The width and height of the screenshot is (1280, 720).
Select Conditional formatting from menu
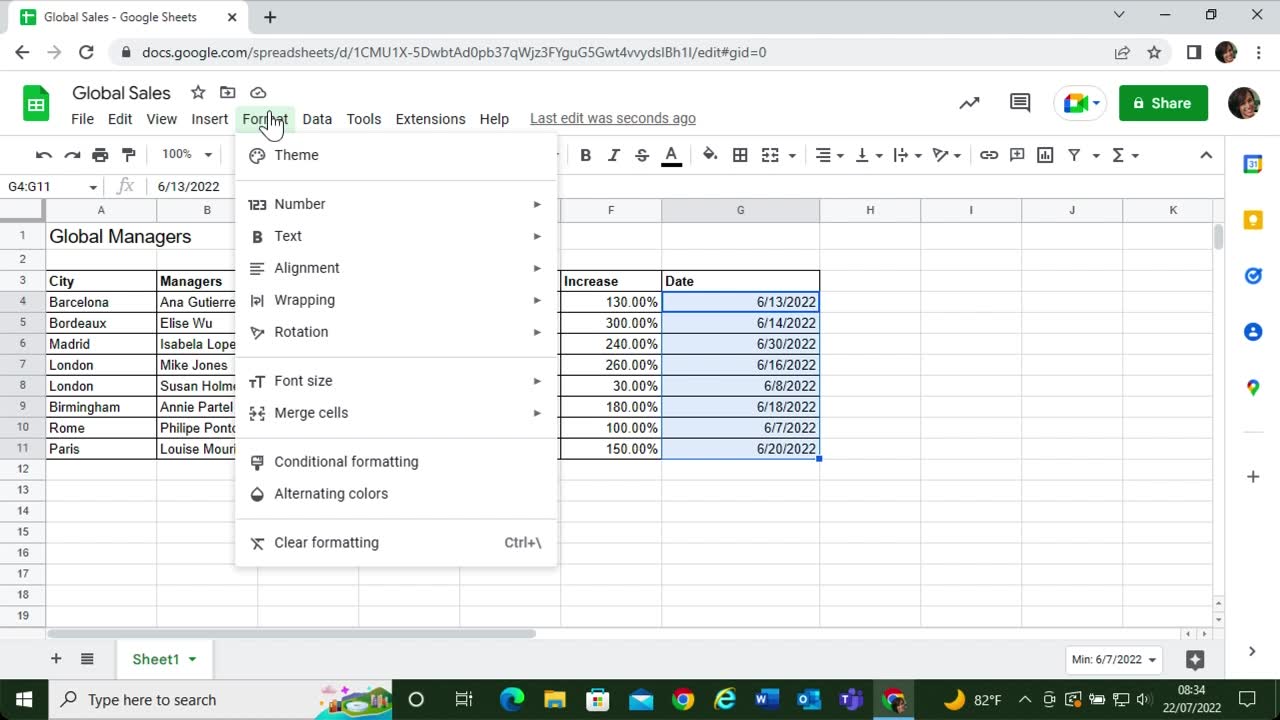click(346, 462)
